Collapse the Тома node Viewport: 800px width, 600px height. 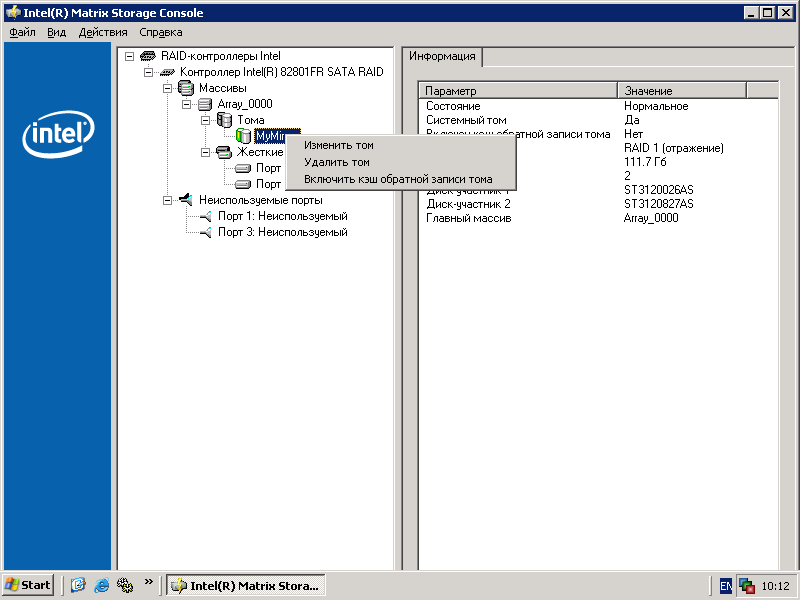point(206,120)
